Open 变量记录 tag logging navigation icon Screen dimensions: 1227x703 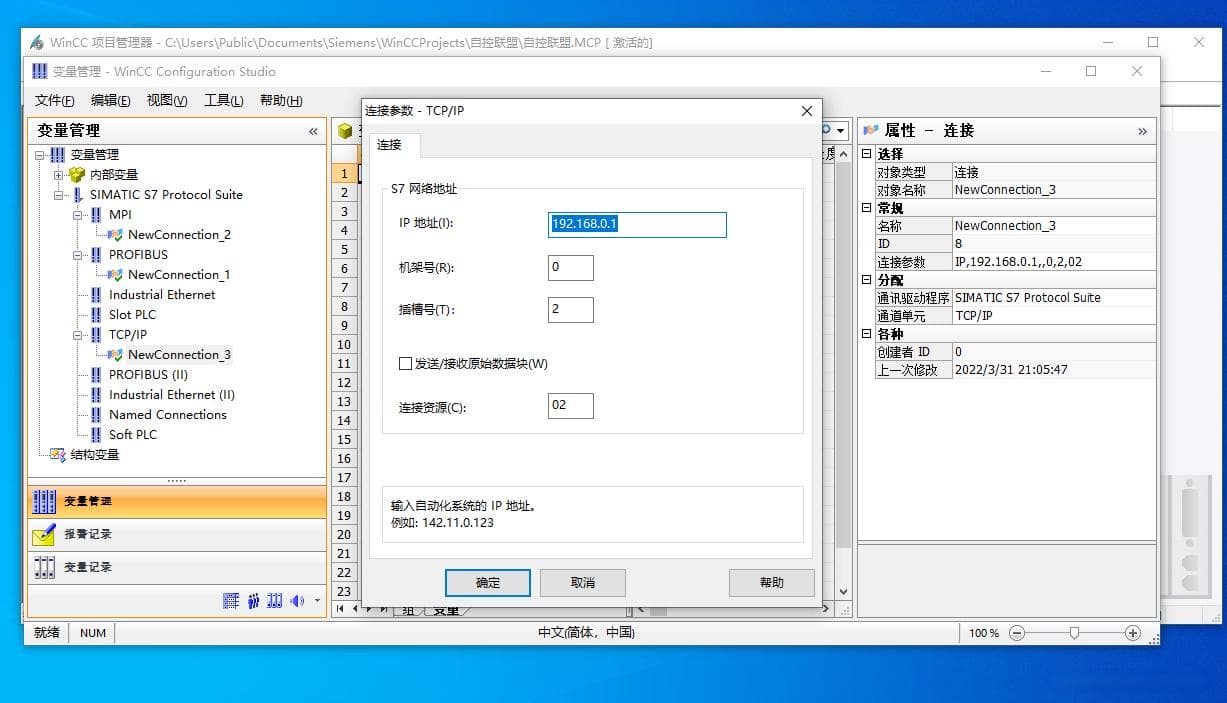[x=44, y=567]
